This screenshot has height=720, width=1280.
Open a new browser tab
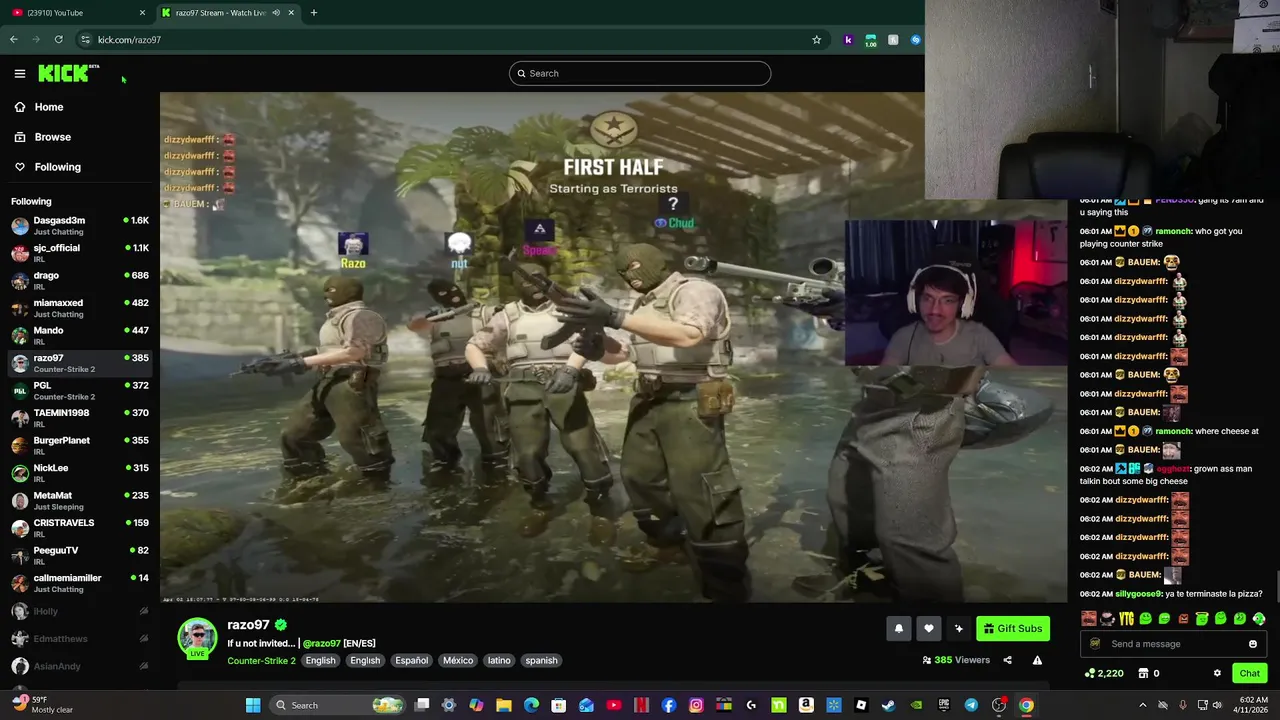pos(313,13)
